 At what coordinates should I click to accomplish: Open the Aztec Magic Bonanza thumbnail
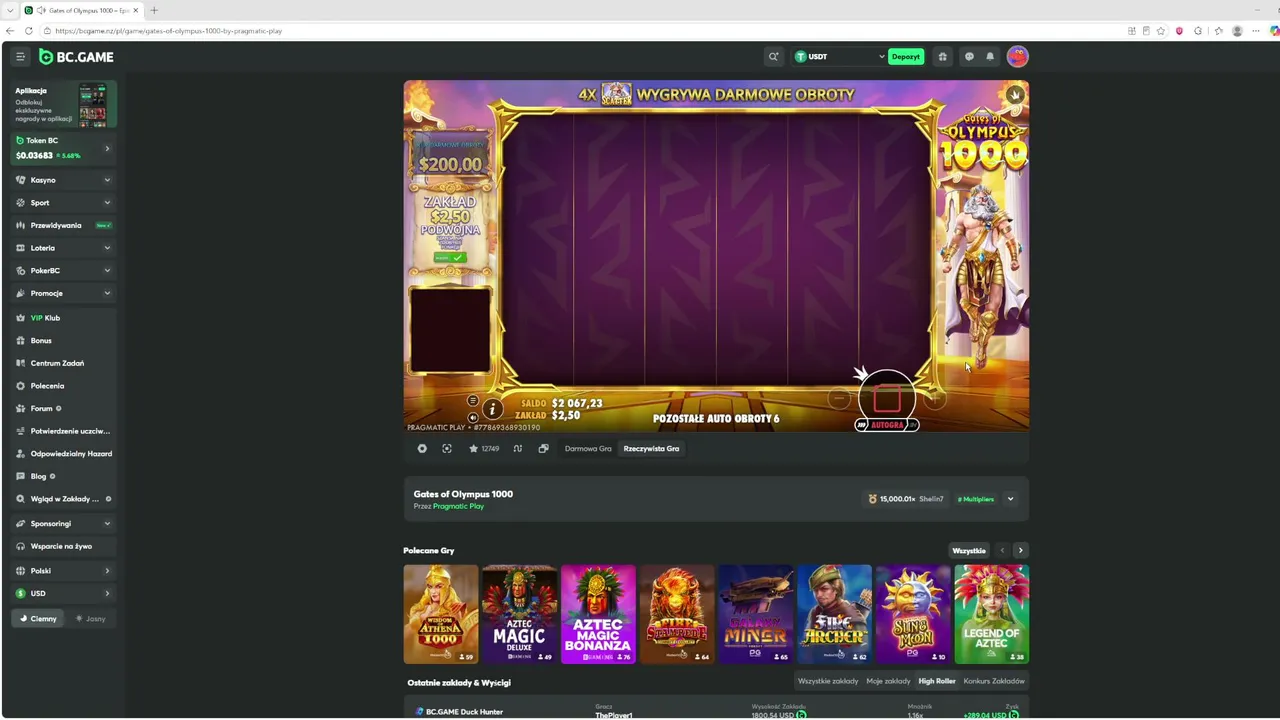(x=598, y=614)
